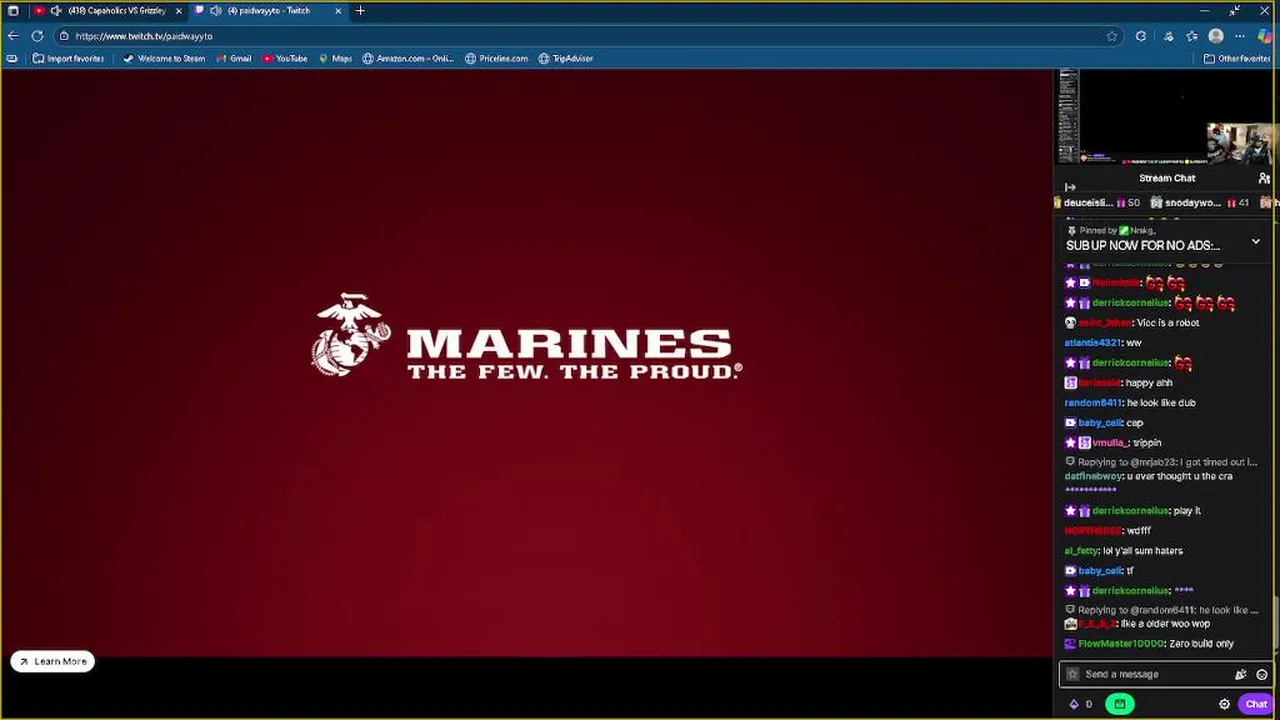Click username al_fetty in chat
1280x720 pixels.
point(1081,551)
